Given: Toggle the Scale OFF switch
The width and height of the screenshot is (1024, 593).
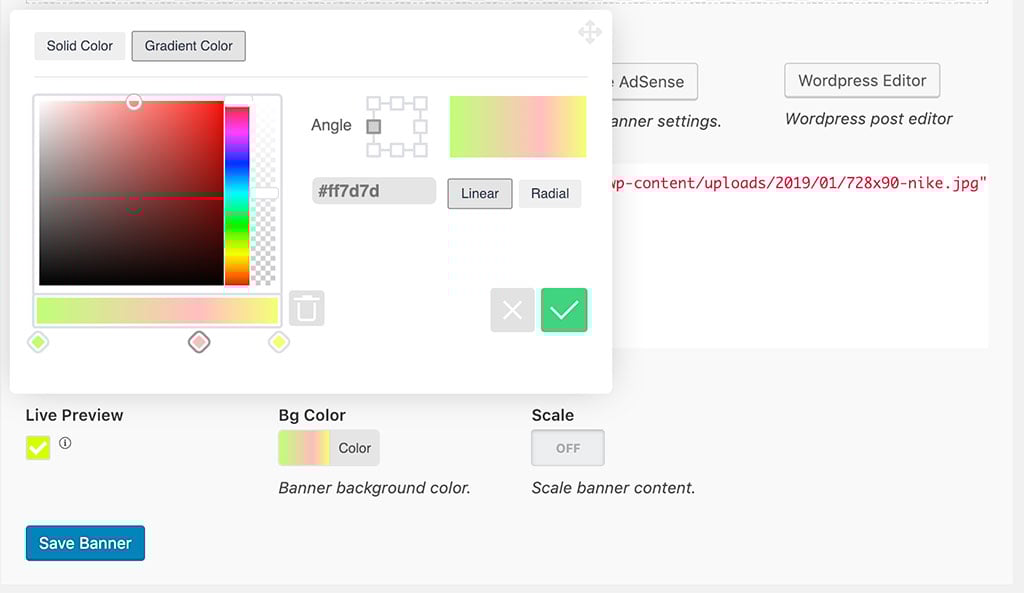Looking at the screenshot, I should coord(567,448).
